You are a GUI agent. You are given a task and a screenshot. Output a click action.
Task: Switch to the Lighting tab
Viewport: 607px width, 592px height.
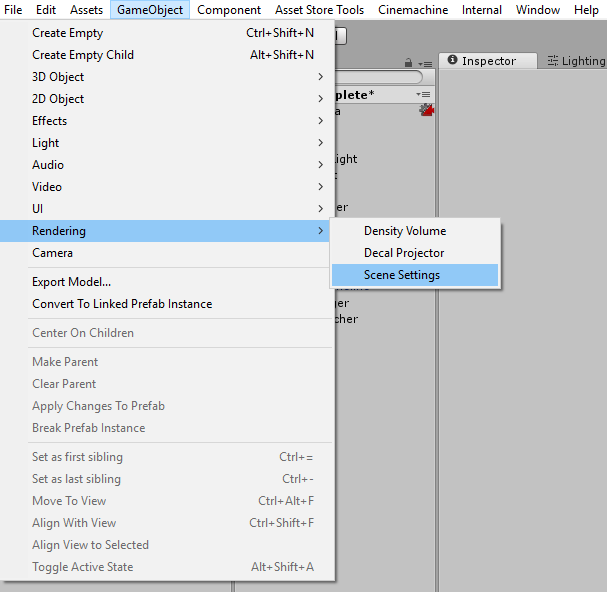577,61
